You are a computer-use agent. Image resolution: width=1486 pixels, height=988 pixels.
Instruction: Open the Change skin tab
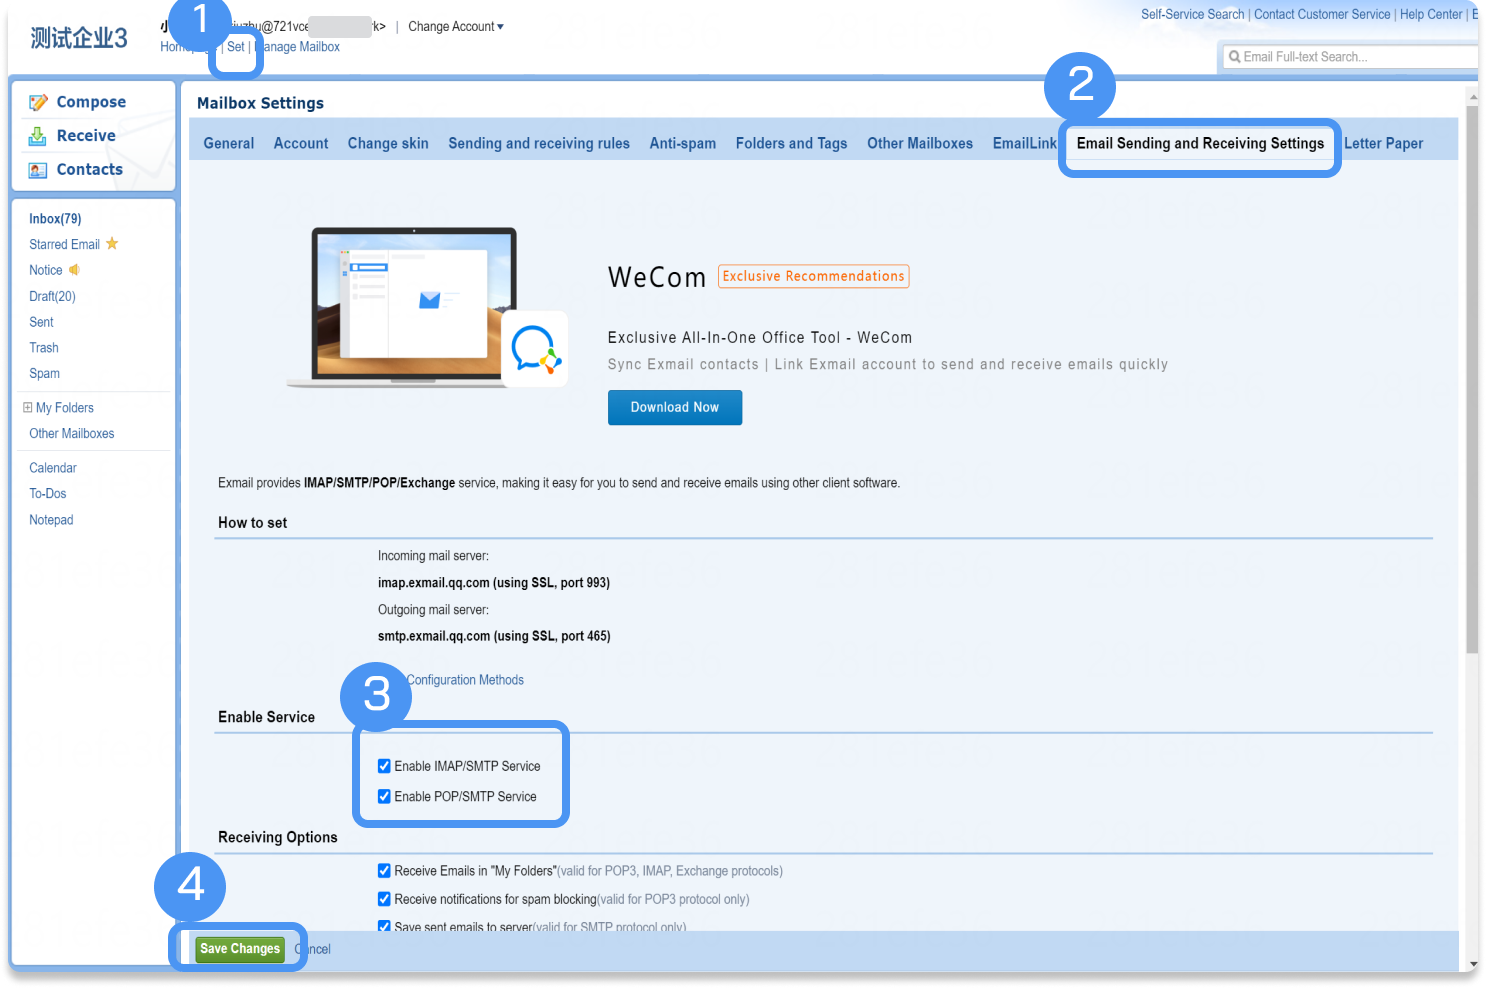coord(388,143)
